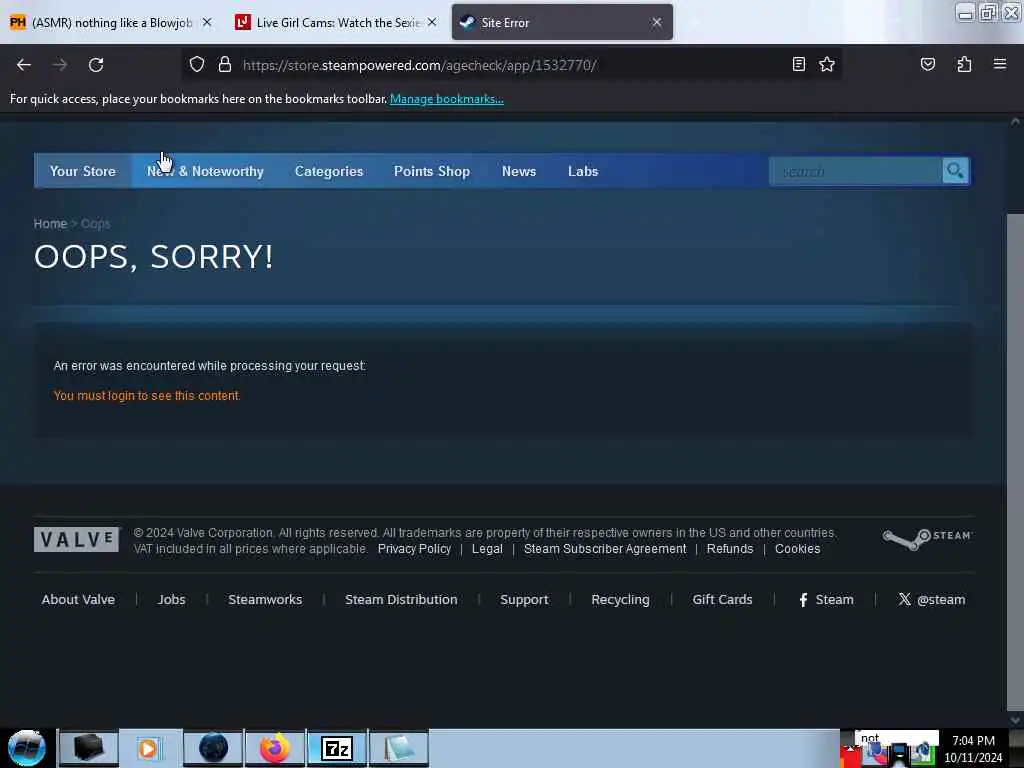This screenshot has width=1024, height=768.
Task: Open the media player taskbar icon
Action: (x=150, y=748)
